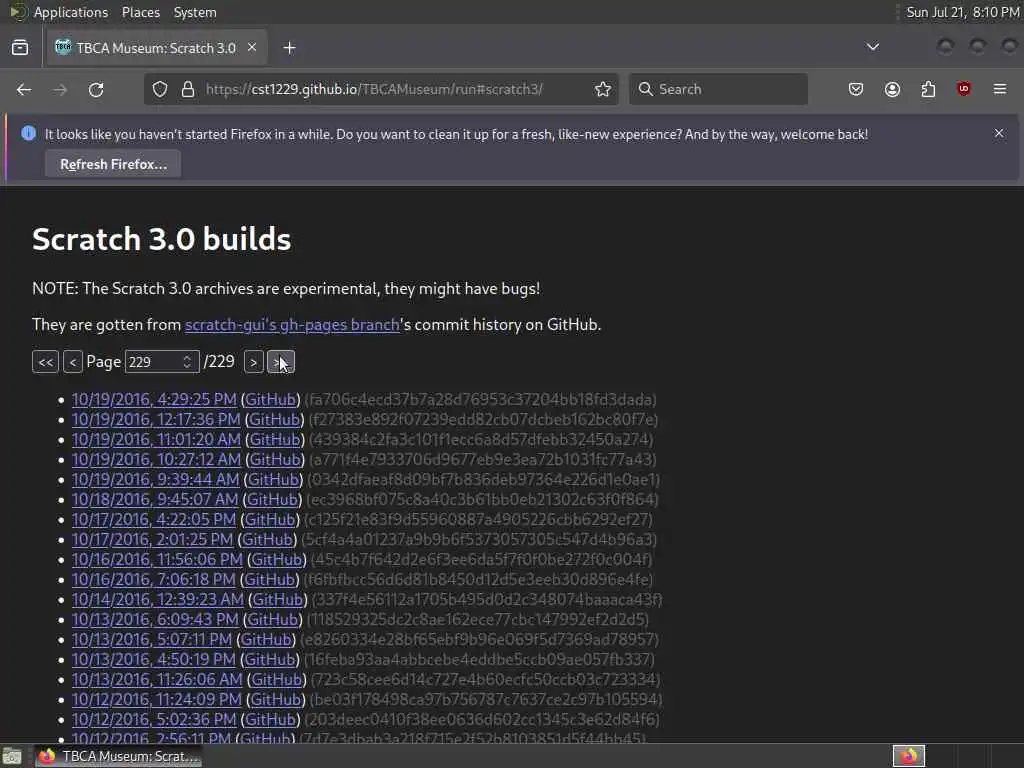Open the 10/13/2016, 4:50:19 PM build
This screenshot has width=1024, height=768.
(153, 660)
